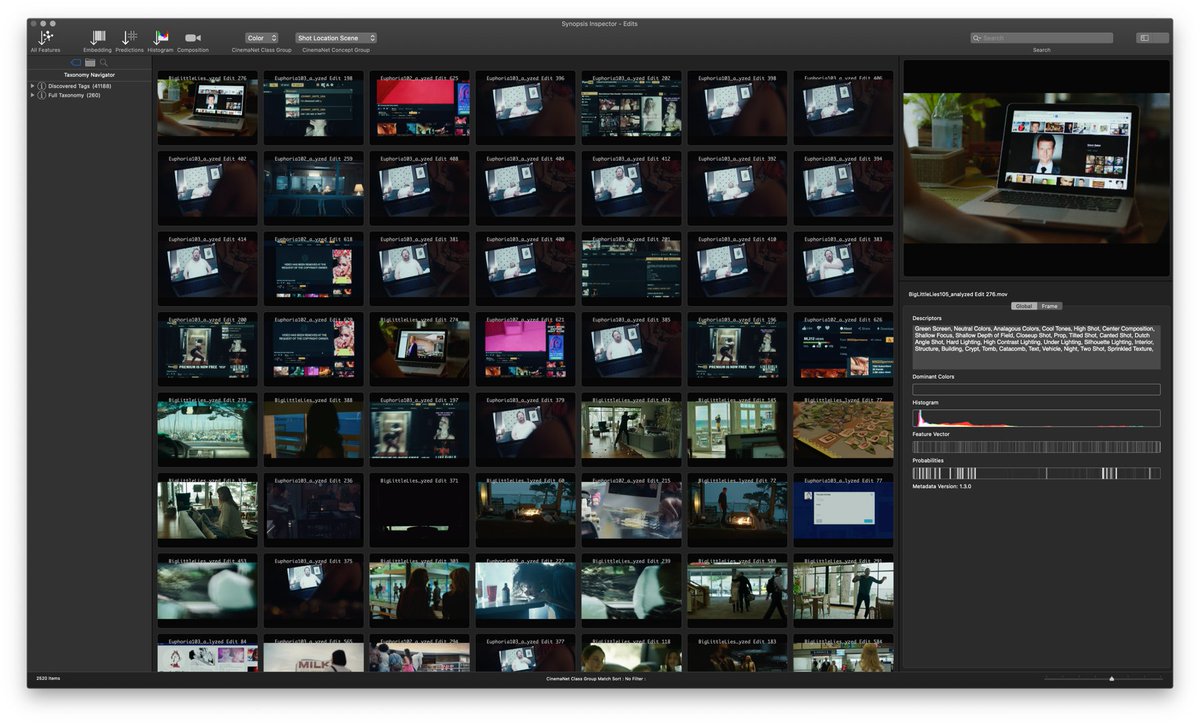Viewport: 1200px width, 724px height.
Task: Select thumbnail Euphoria103 Edit 396
Action: (525, 108)
